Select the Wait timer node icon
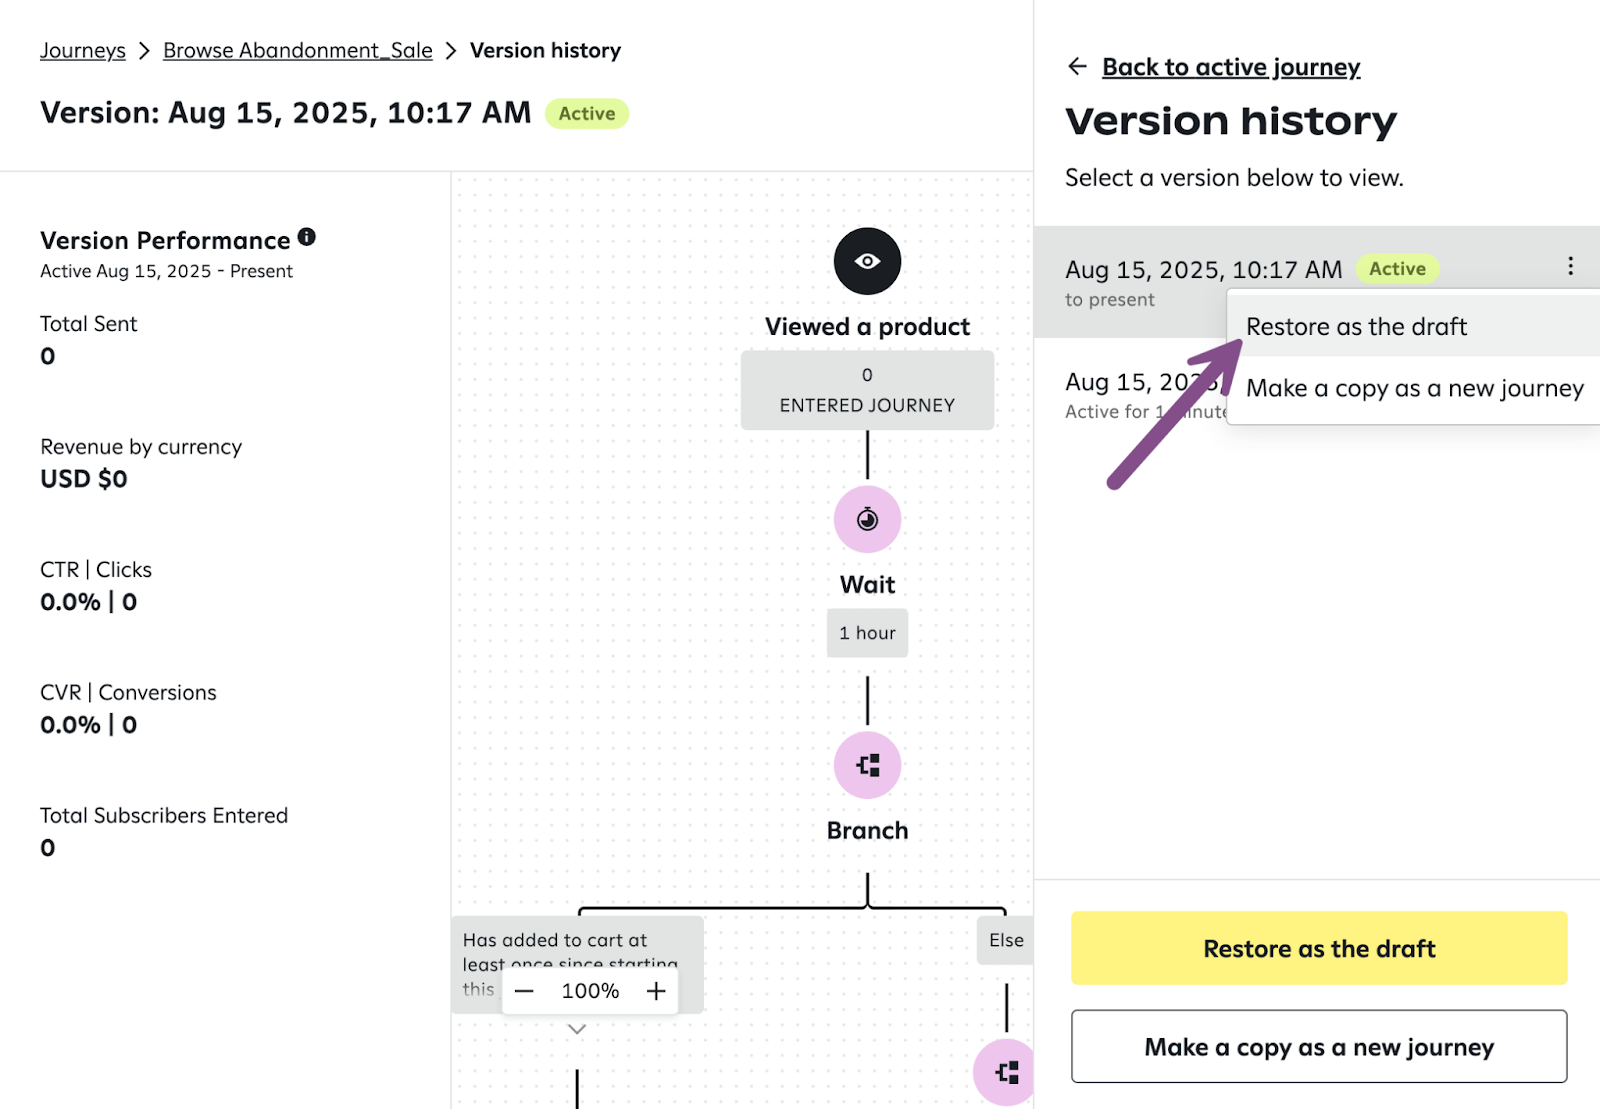The image size is (1600, 1109). pyautogui.click(x=867, y=519)
